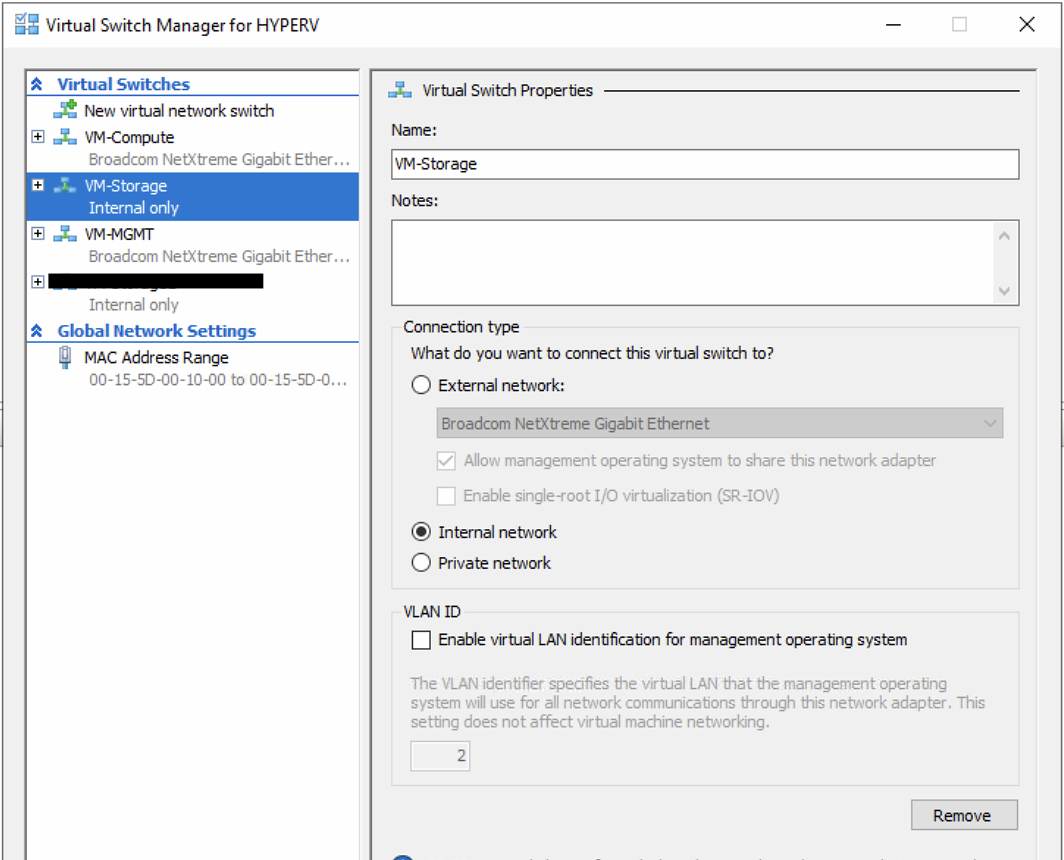Click the VM-Storage switch icon
The width and height of the screenshot is (1064, 860).
pos(66,185)
